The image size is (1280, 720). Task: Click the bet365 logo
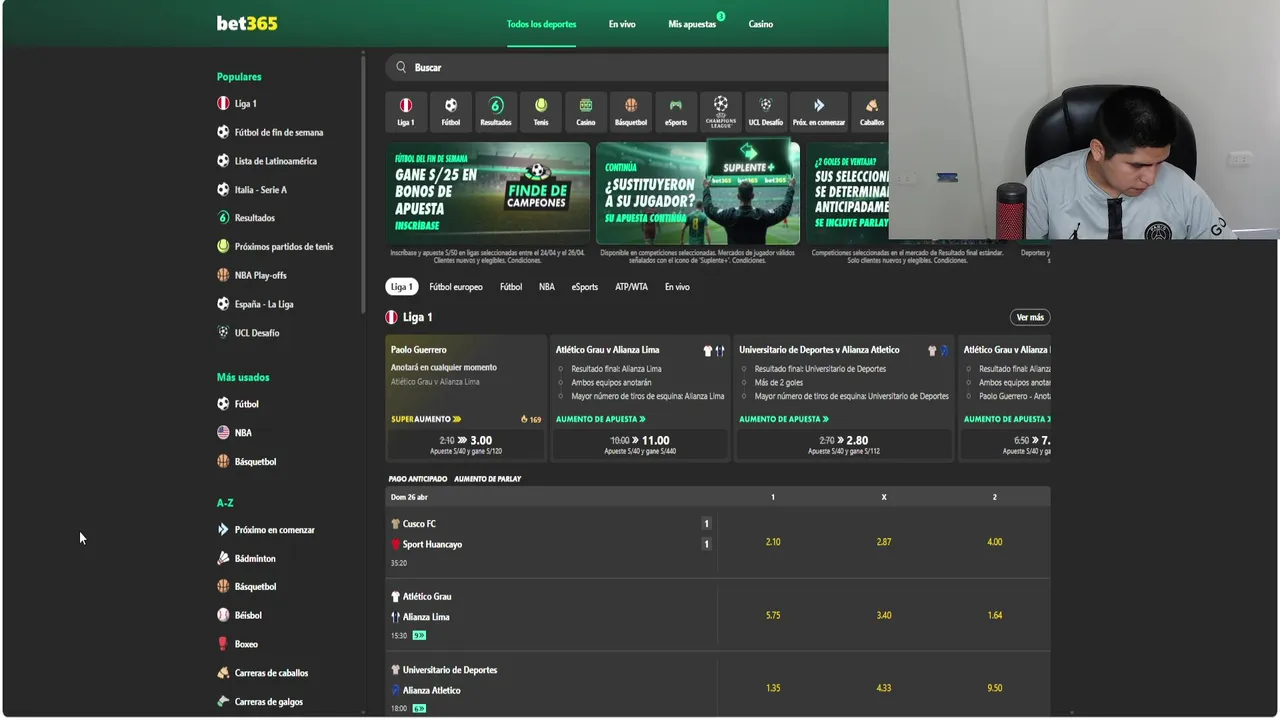pos(247,23)
